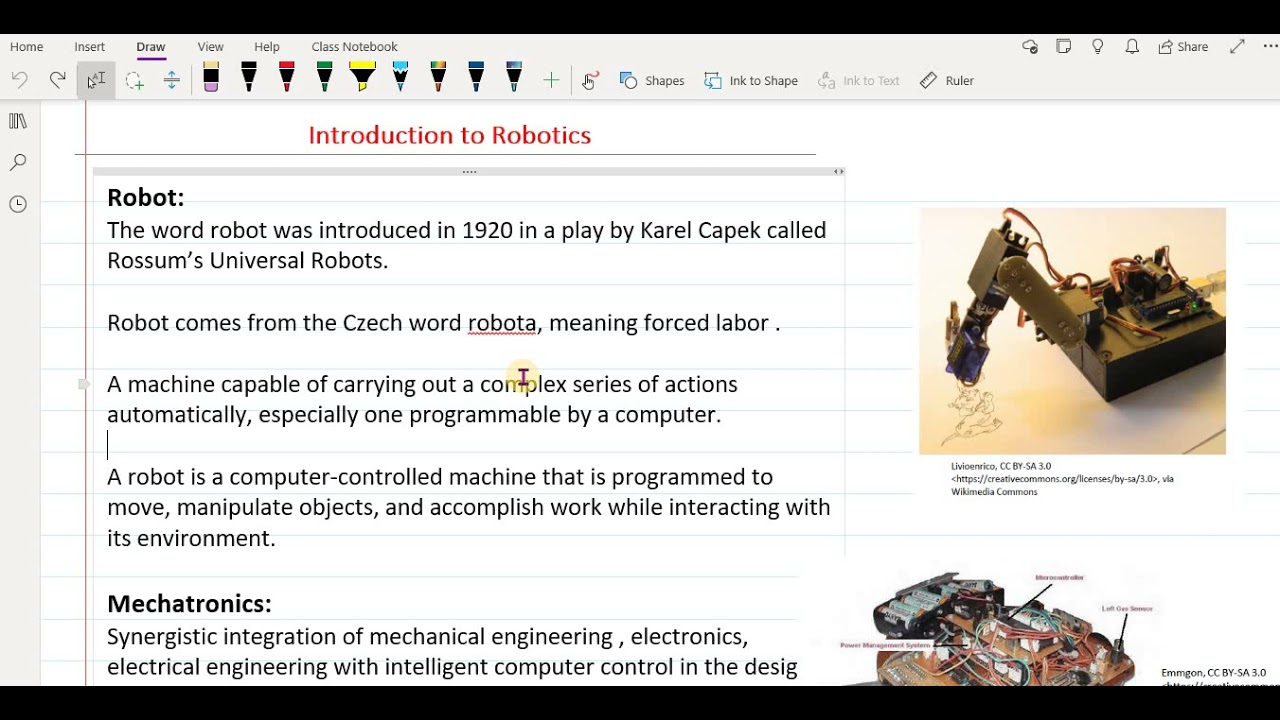Open the Insert tab
Viewport: 1280px width, 720px height.
click(89, 47)
